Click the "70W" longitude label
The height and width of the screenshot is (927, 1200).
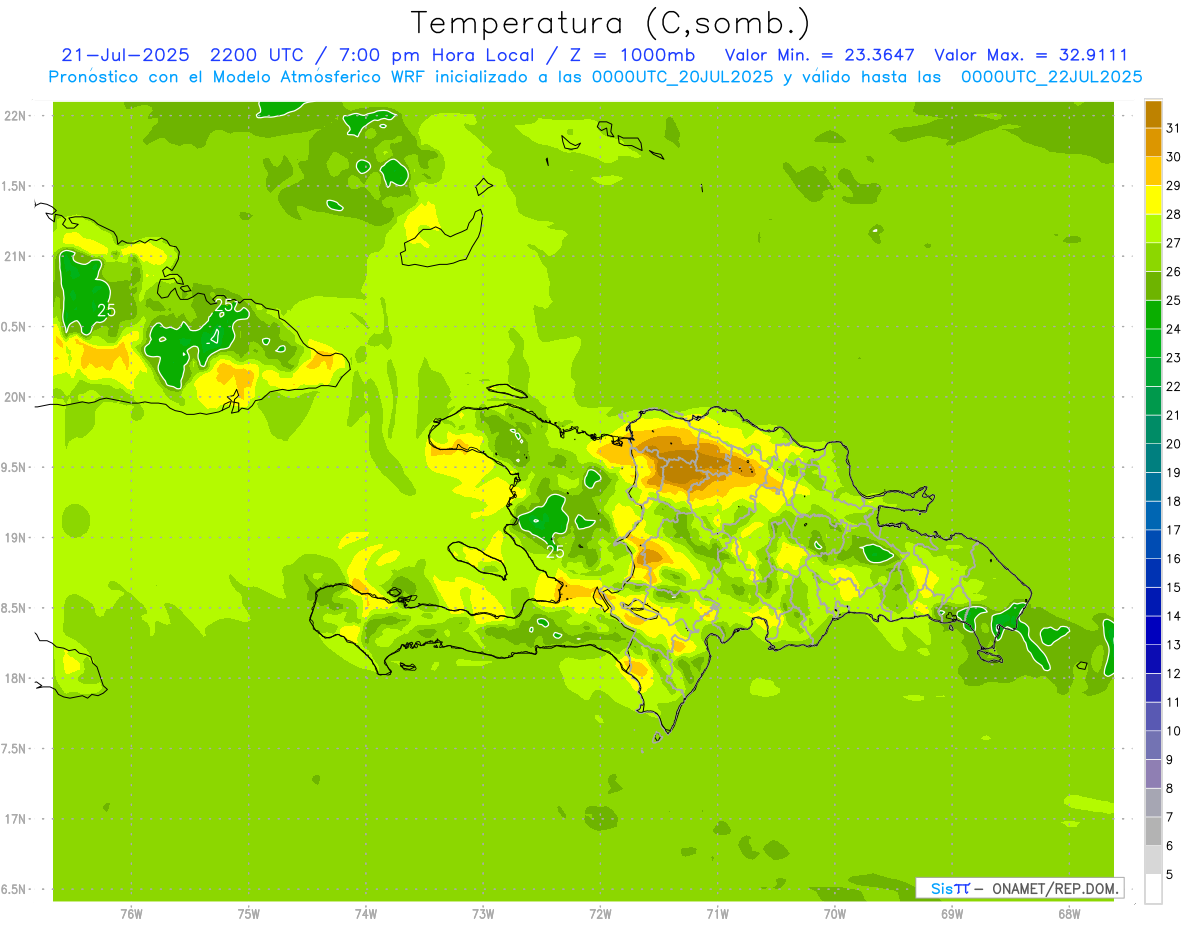[x=835, y=914]
